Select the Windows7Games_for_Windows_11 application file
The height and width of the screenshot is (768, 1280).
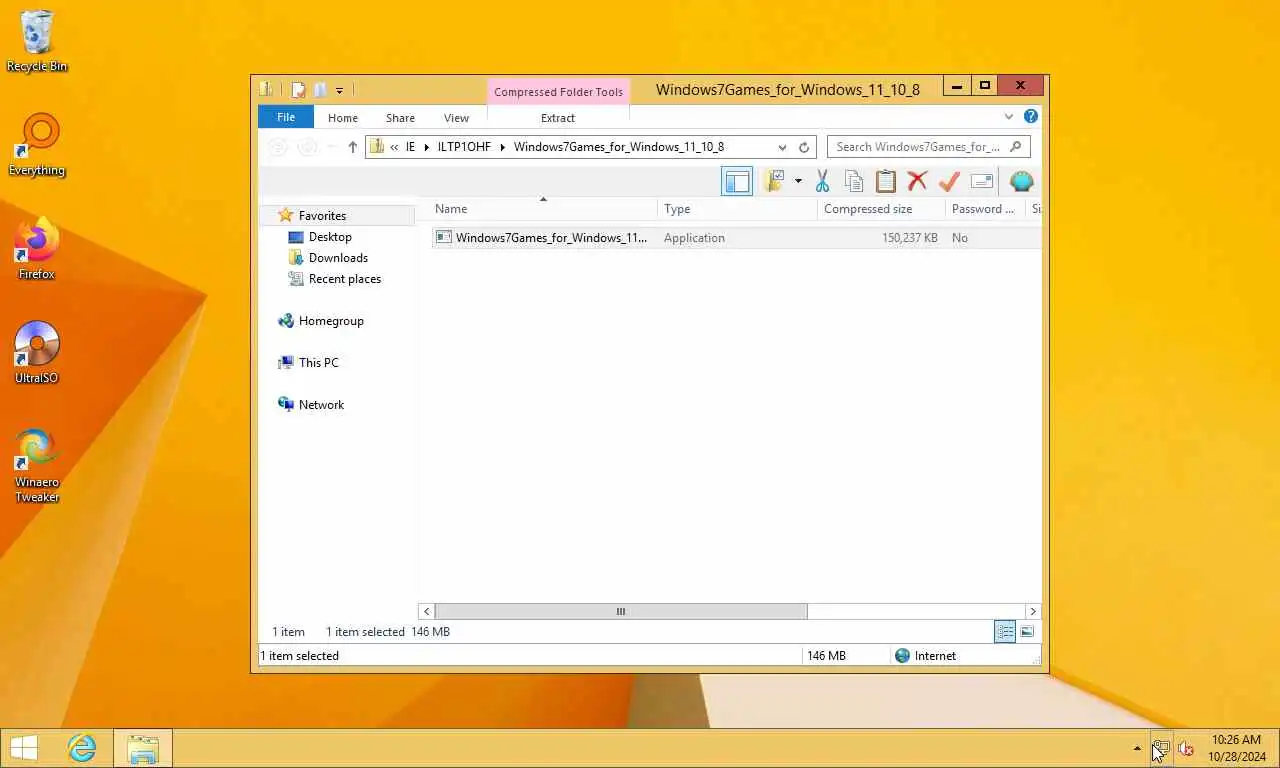pos(552,238)
